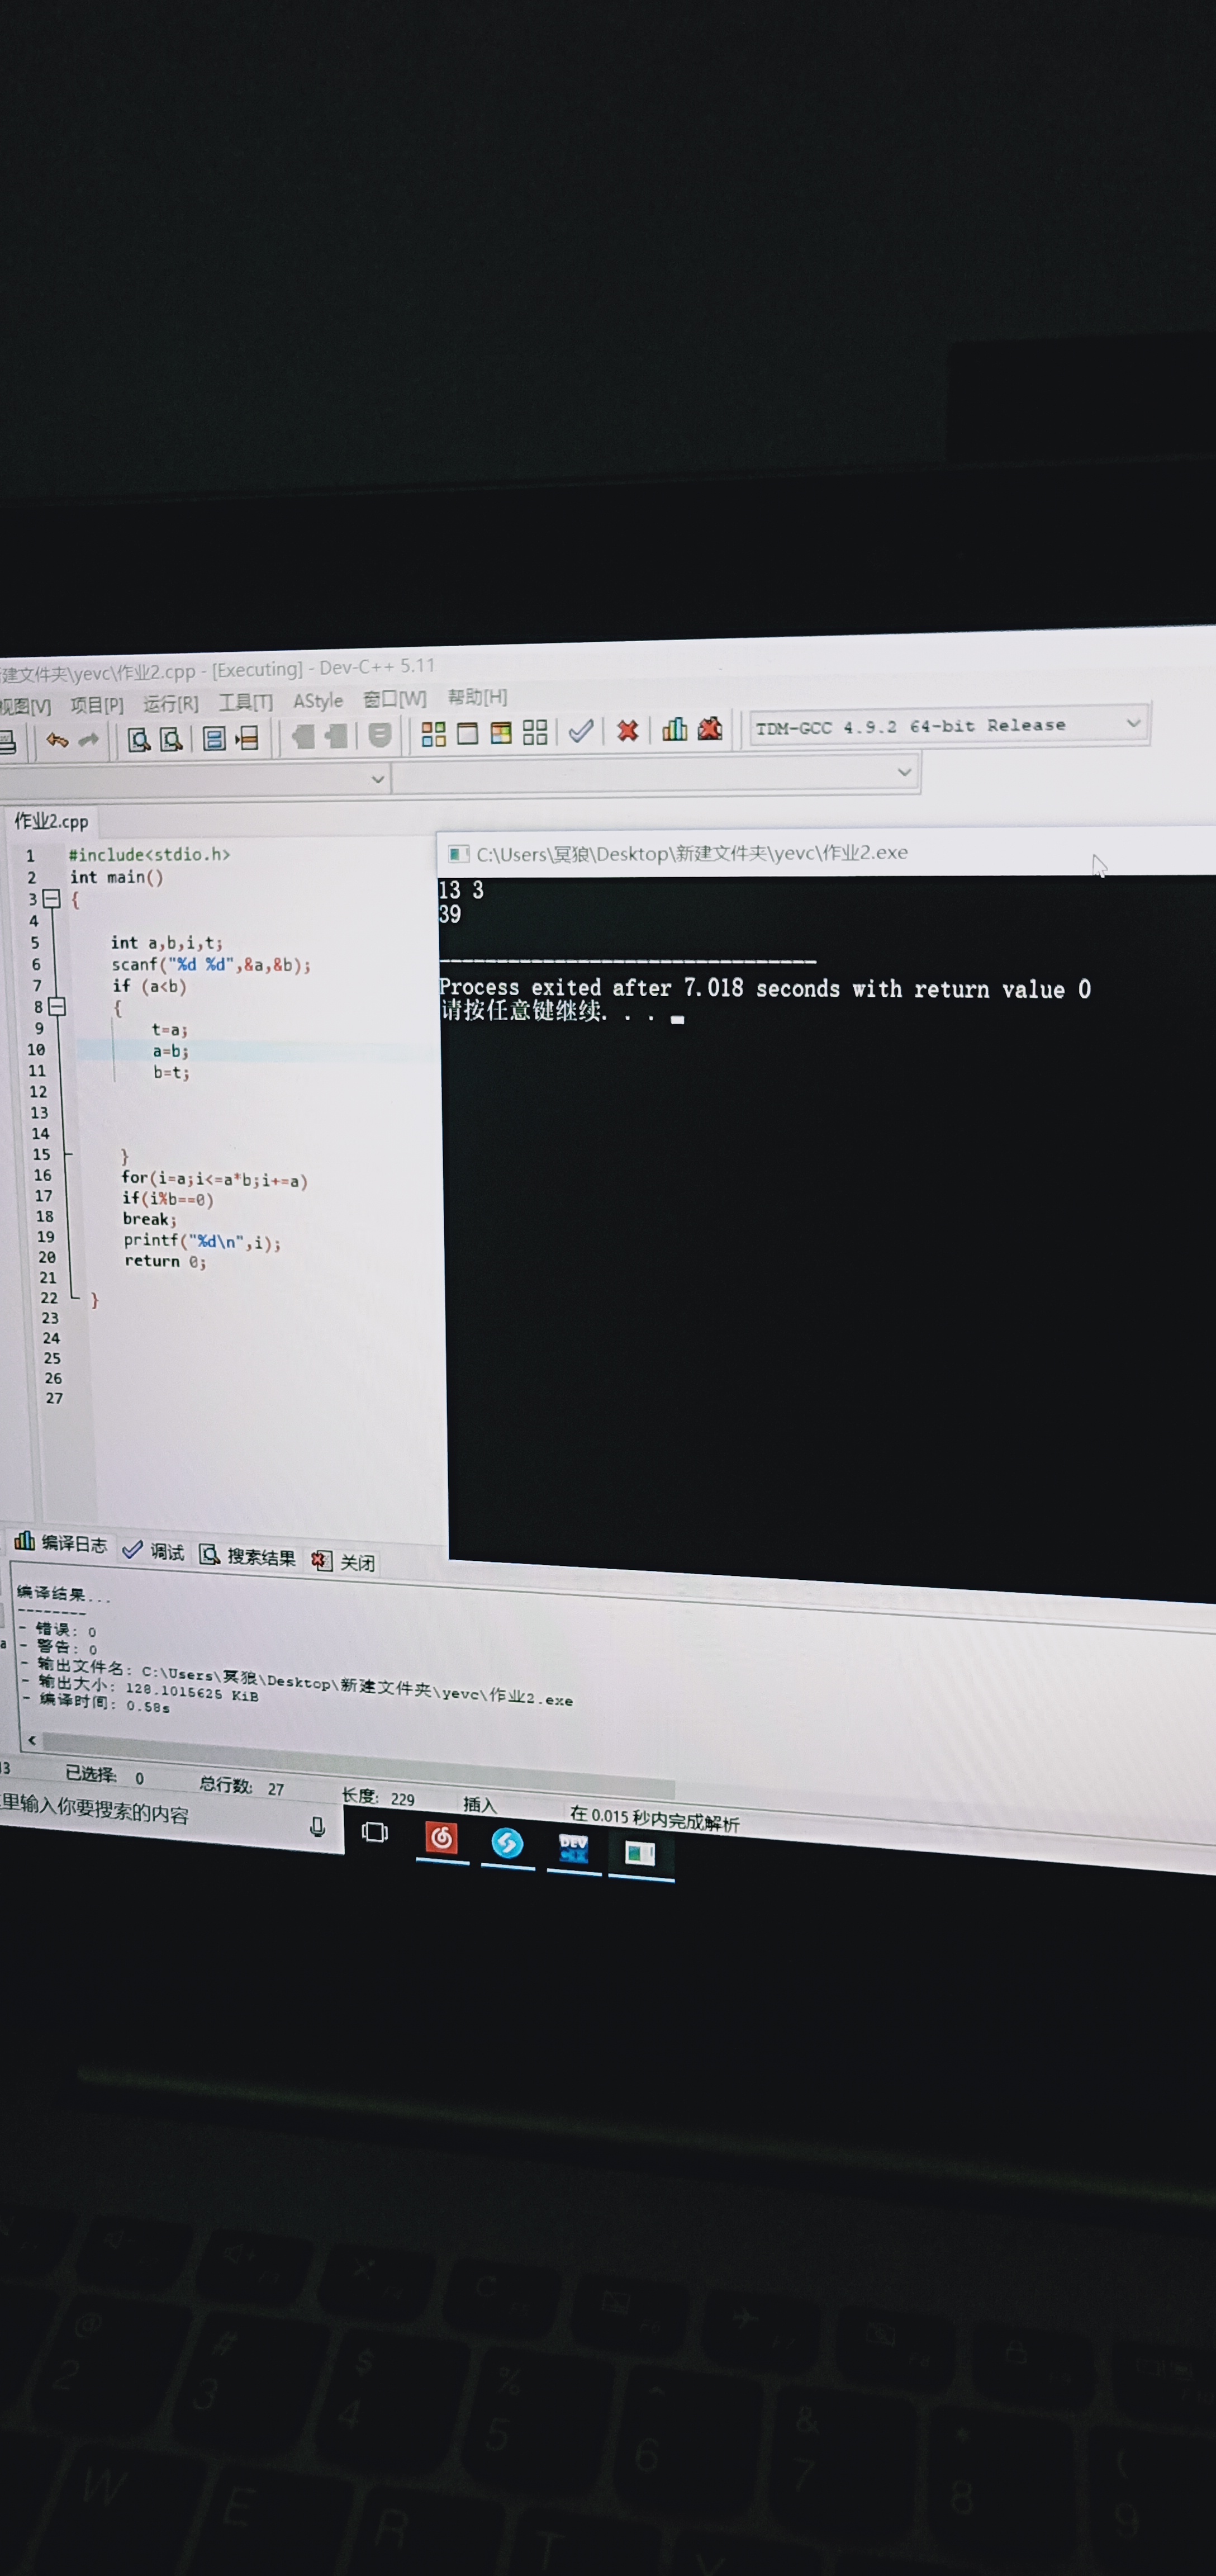Image resolution: width=1216 pixels, height=2576 pixels.
Task: Click the Redo arrow in toolbar
Action: pyautogui.click(x=89, y=740)
